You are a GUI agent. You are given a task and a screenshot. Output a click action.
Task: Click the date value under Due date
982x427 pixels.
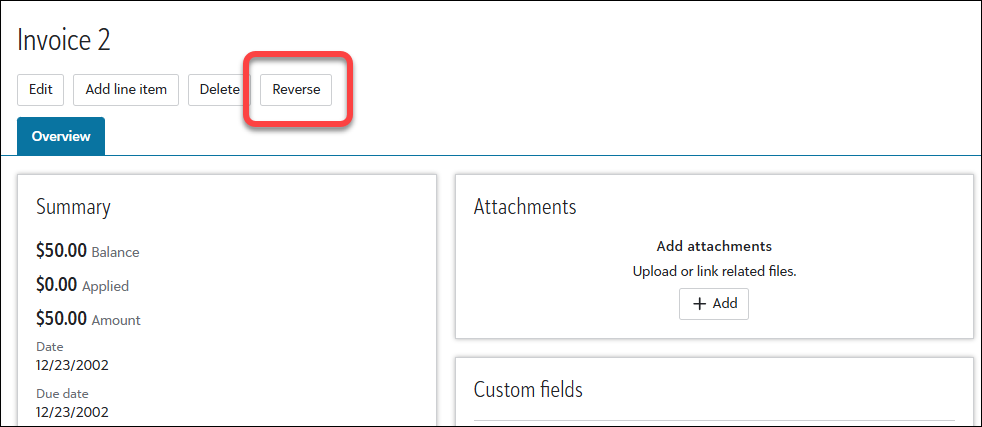pyautogui.click(x=72, y=411)
